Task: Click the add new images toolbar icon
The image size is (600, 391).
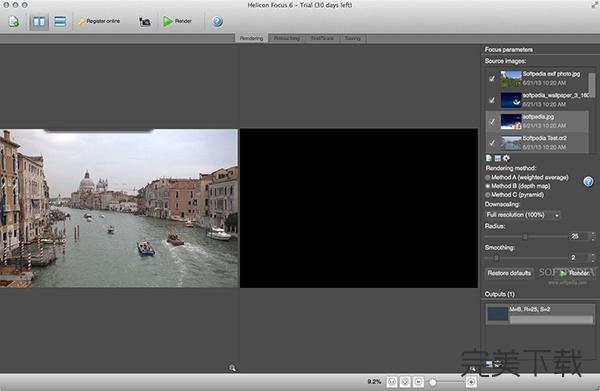Action: pyautogui.click(x=14, y=21)
